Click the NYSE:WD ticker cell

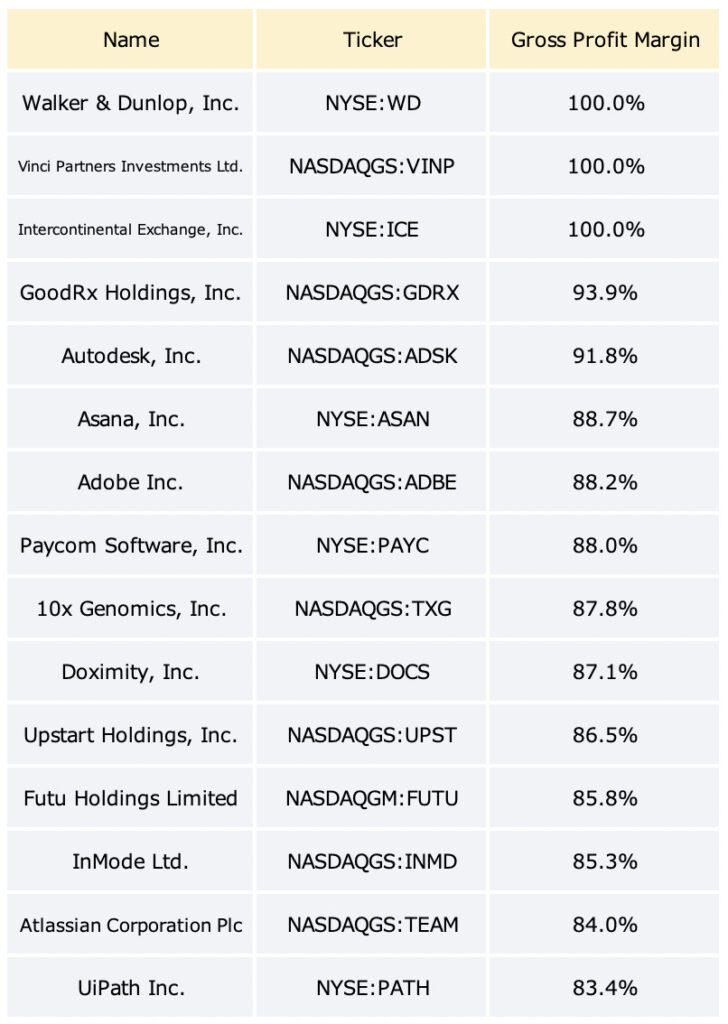(x=371, y=103)
